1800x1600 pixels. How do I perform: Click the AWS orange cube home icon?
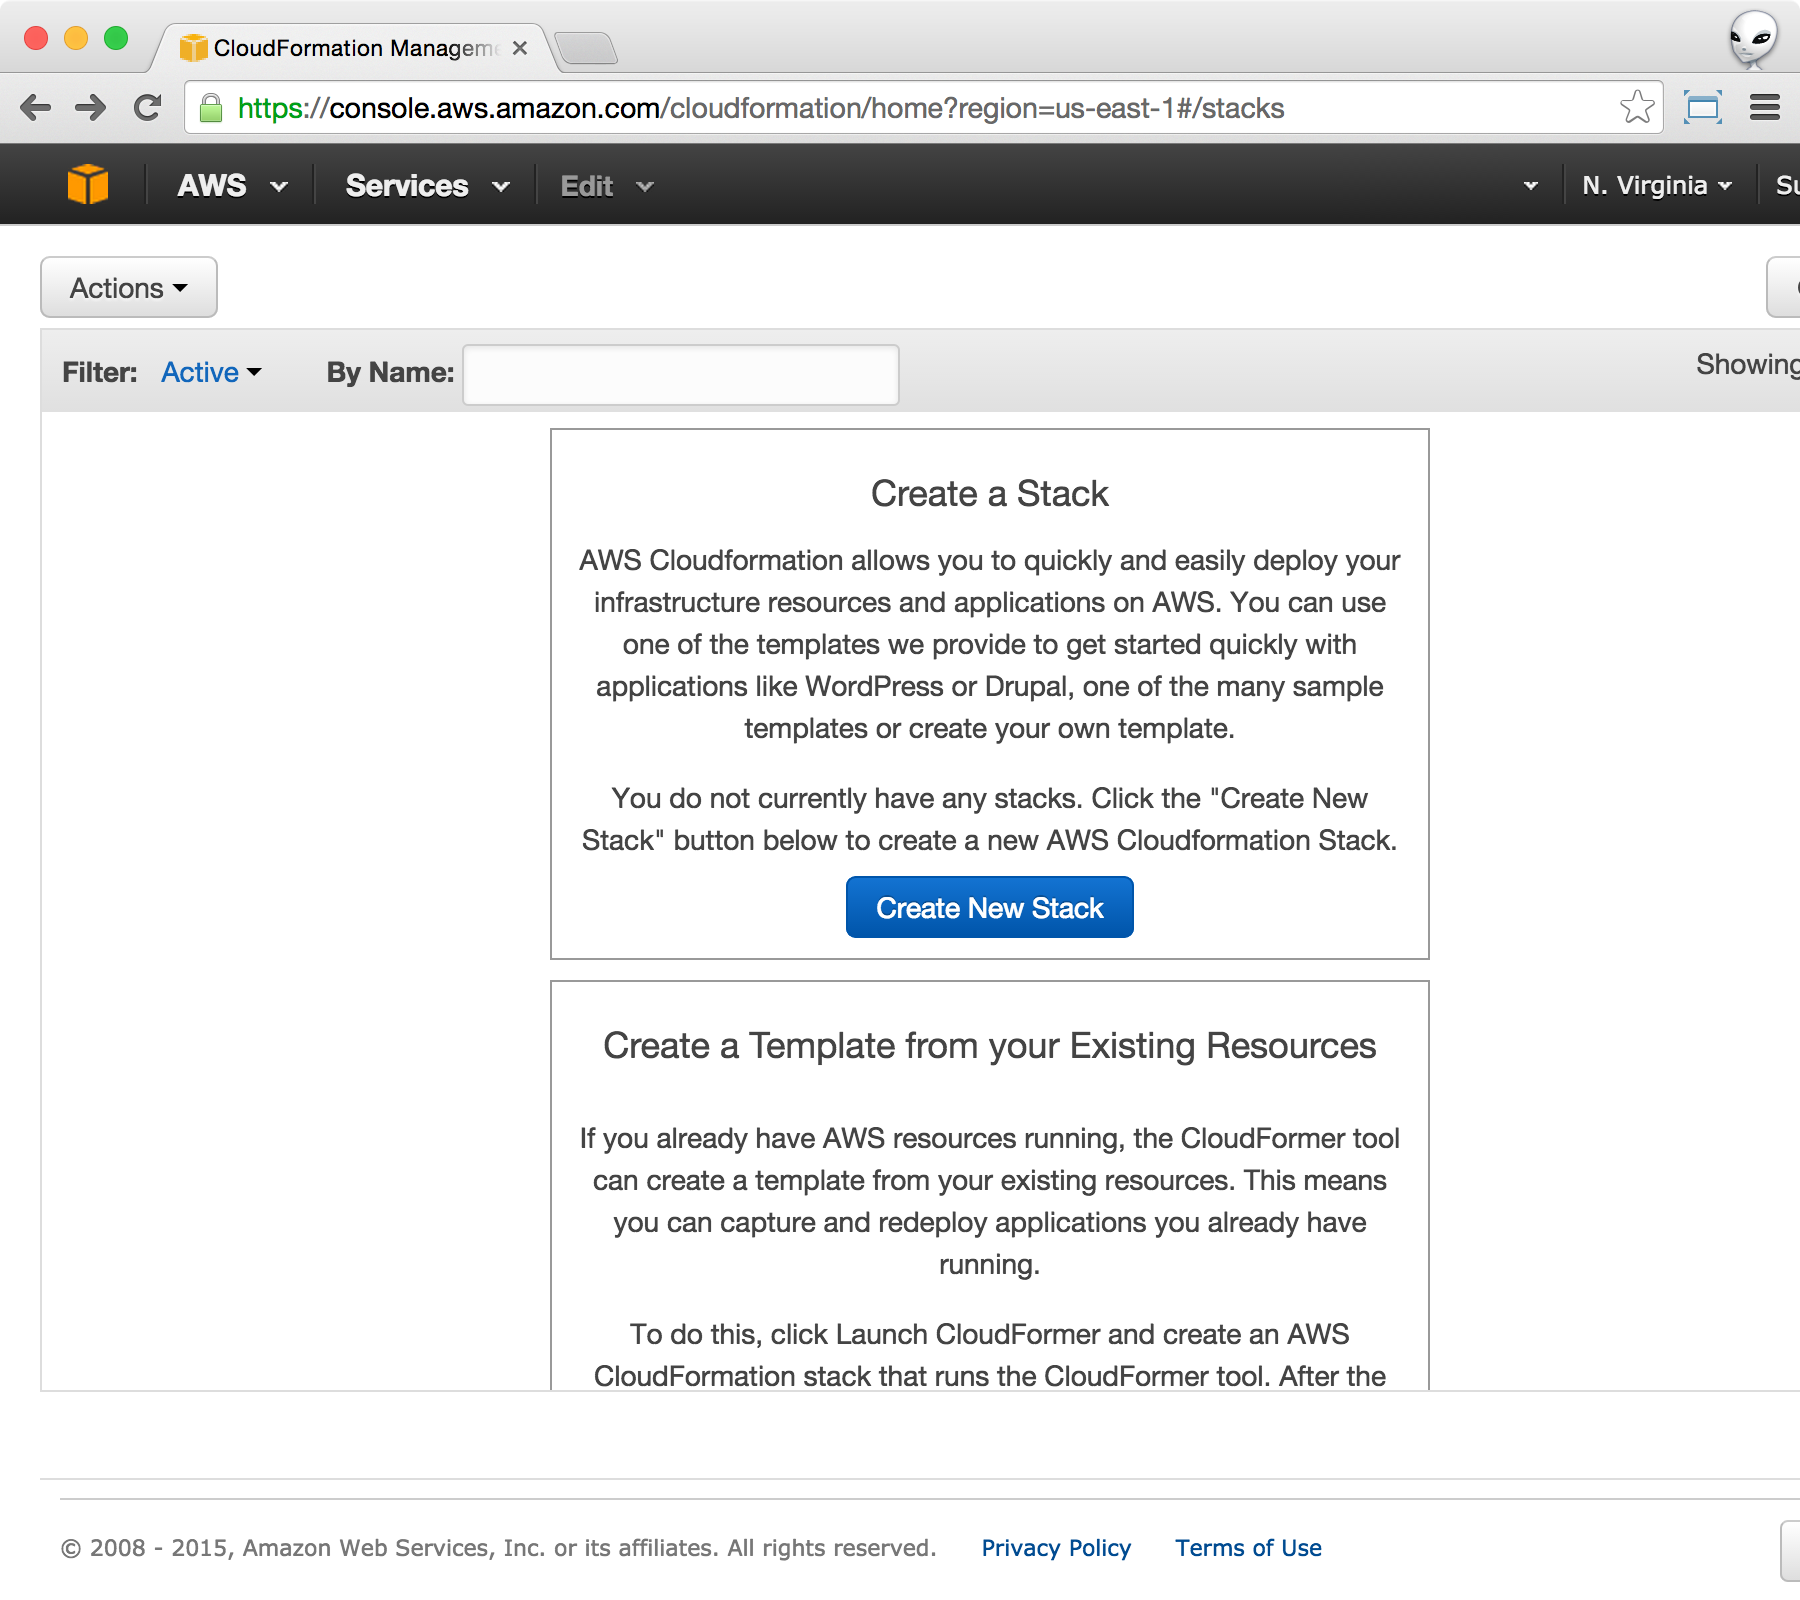88,185
